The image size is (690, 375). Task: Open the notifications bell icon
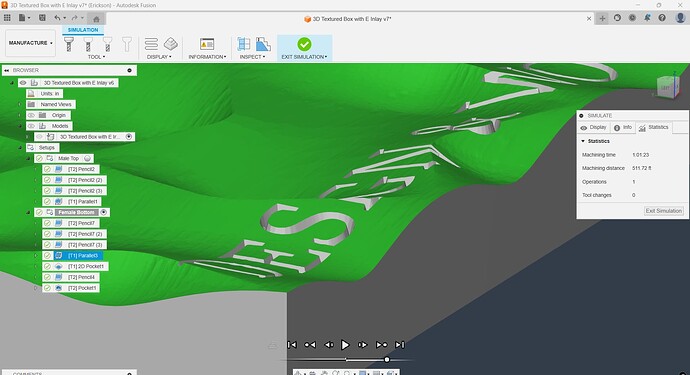point(647,18)
